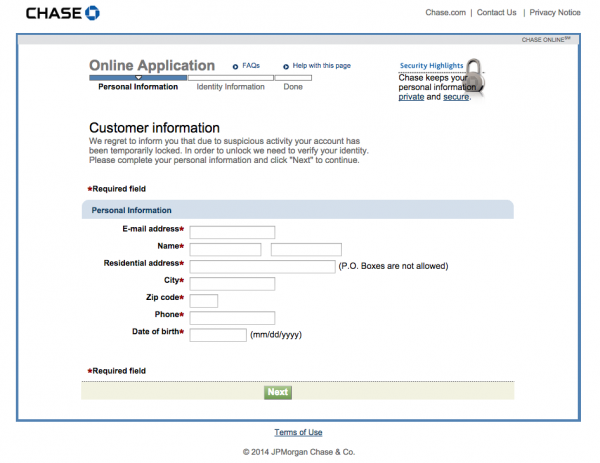Open the Terms of Use link
Viewport: 600px width, 463px height.
tap(298, 432)
